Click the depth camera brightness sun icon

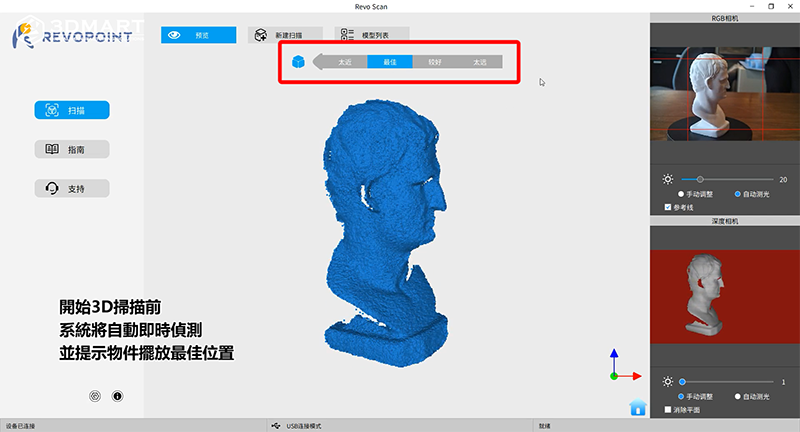(x=668, y=382)
